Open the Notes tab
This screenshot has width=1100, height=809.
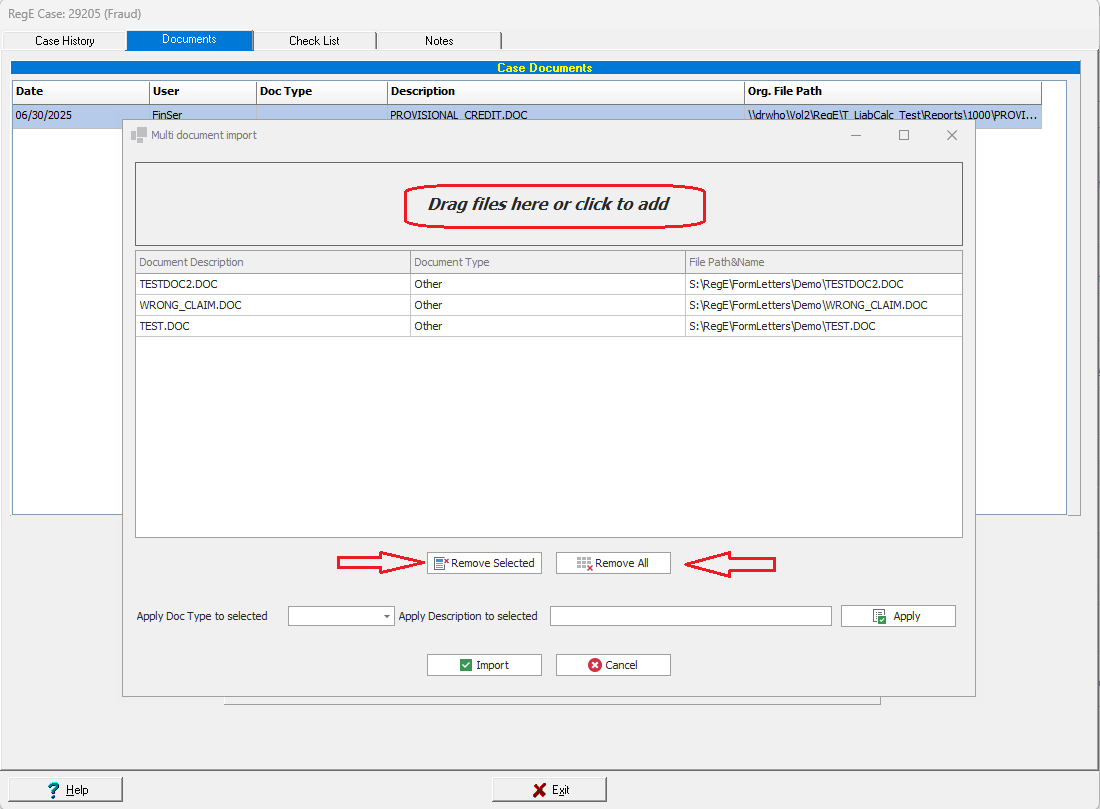(x=439, y=41)
